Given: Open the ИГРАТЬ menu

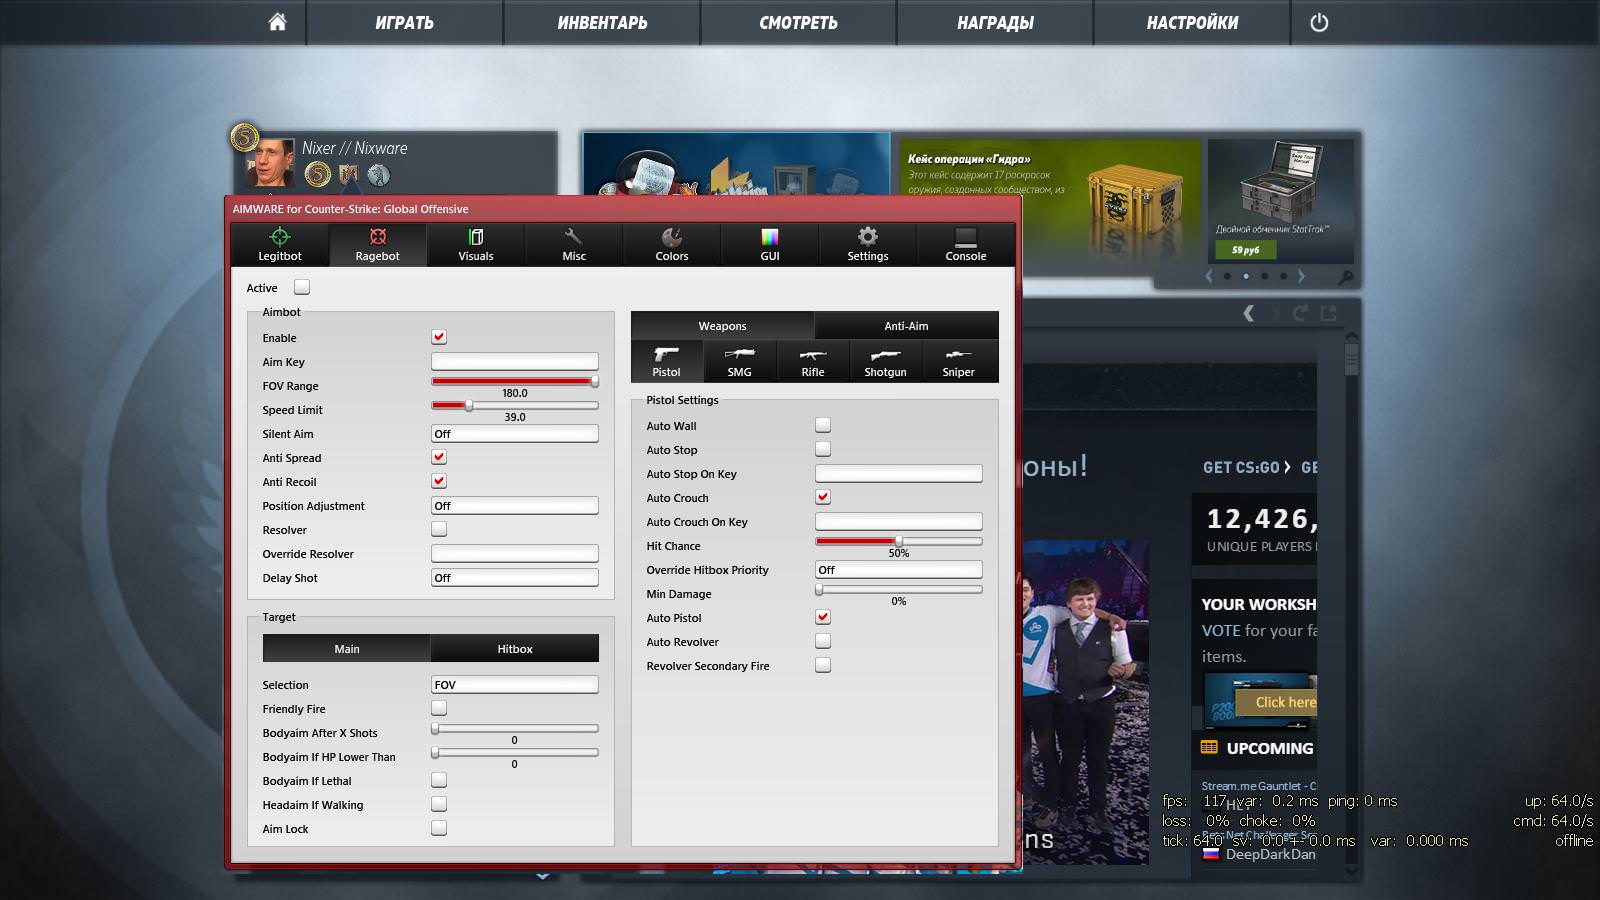Looking at the screenshot, I should tap(404, 22).
